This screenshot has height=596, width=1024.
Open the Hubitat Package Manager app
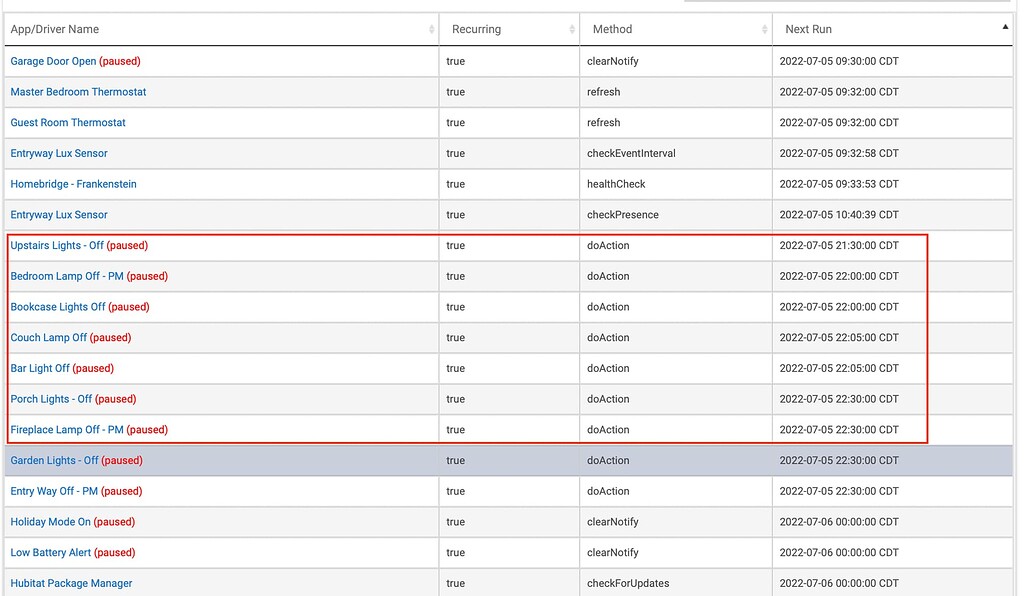(x=70, y=583)
